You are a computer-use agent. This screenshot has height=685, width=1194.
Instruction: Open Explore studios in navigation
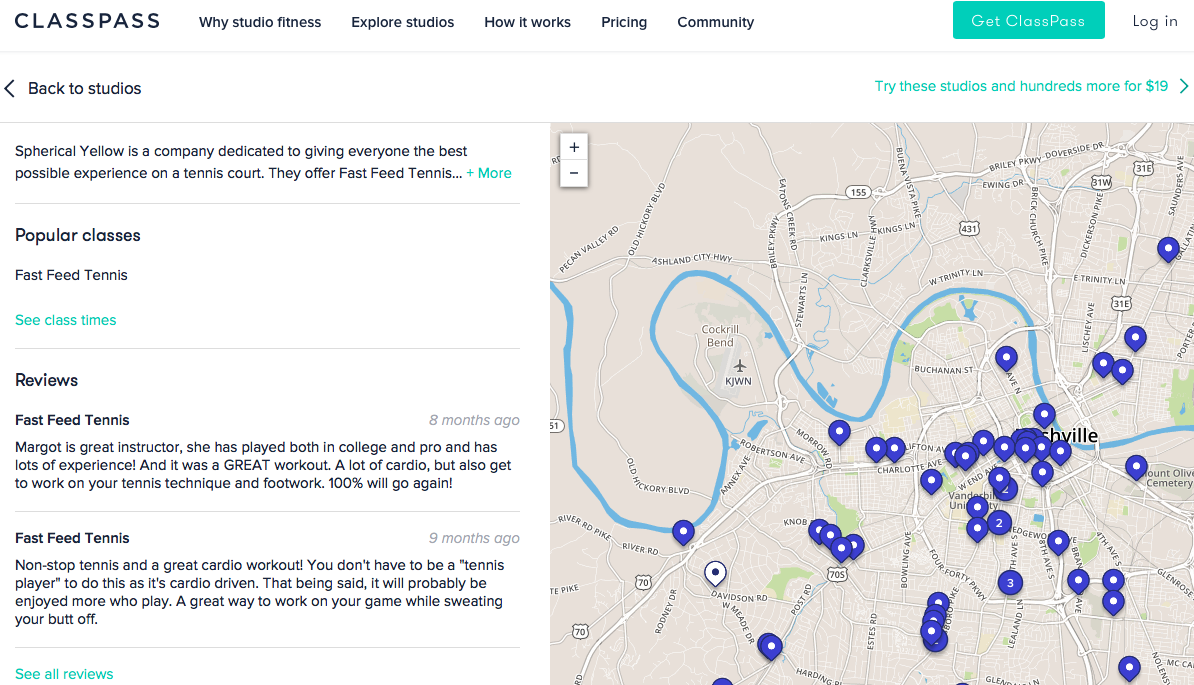click(402, 22)
